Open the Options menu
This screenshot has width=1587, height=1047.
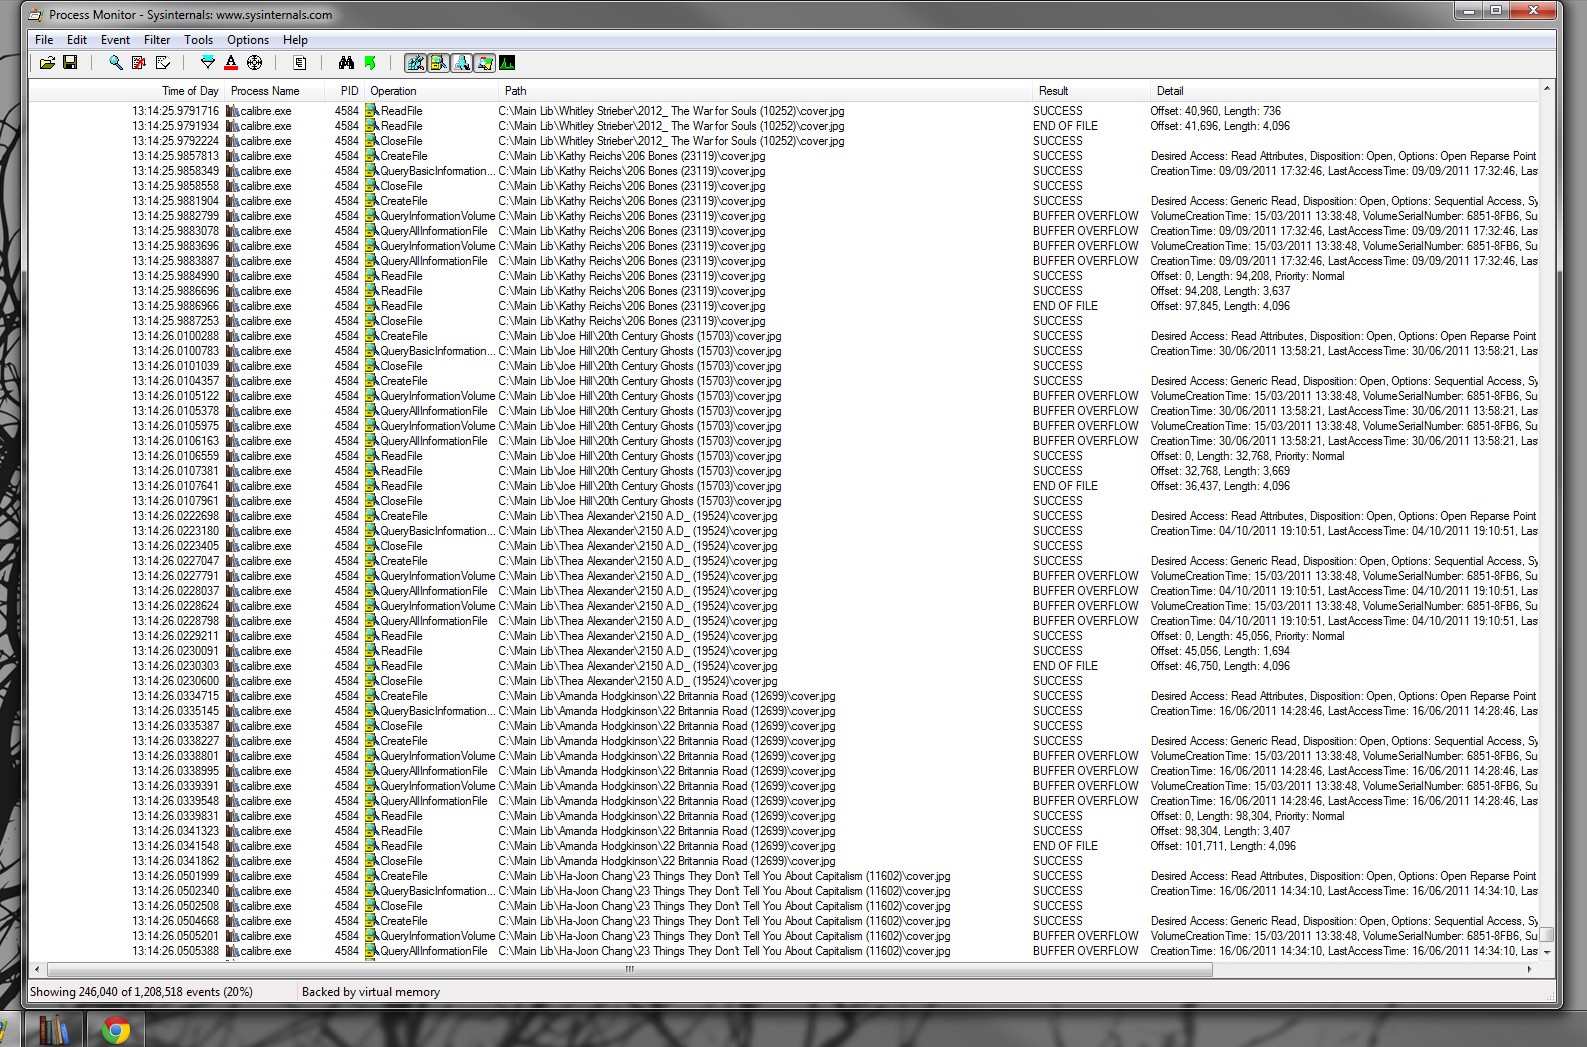pyautogui.click(x=248, y=40)
